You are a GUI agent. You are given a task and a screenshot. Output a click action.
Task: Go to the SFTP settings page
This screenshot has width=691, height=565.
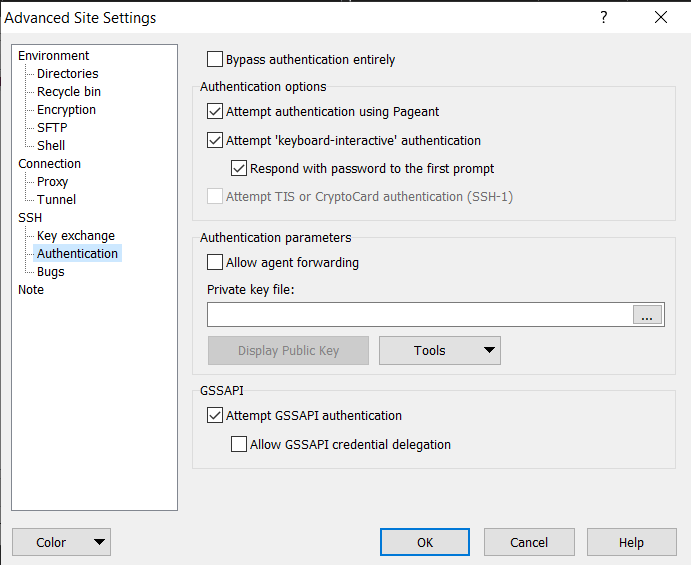(52, 128)
